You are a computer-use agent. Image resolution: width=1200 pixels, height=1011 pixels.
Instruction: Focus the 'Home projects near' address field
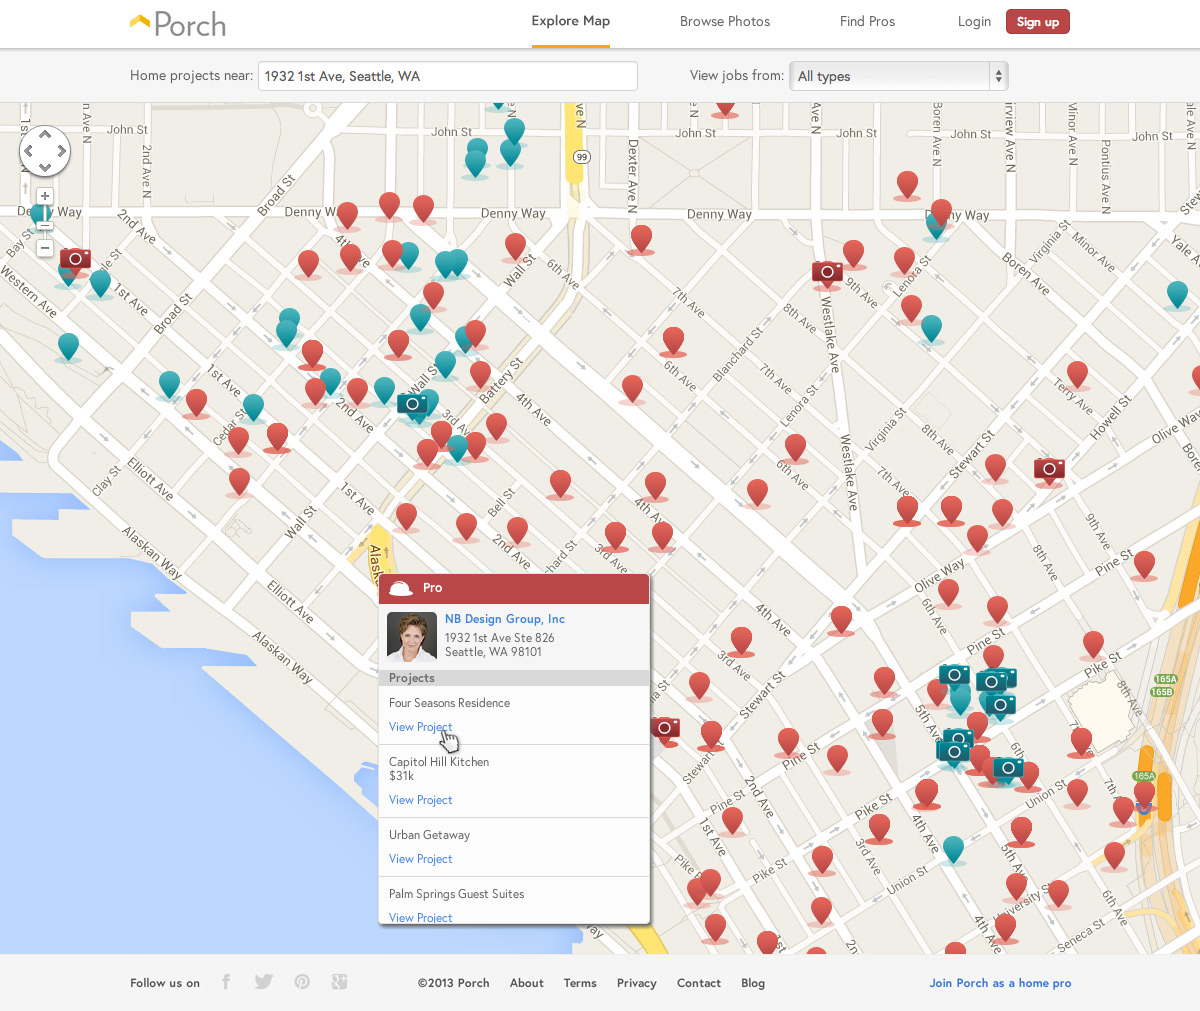click(447, 76)
